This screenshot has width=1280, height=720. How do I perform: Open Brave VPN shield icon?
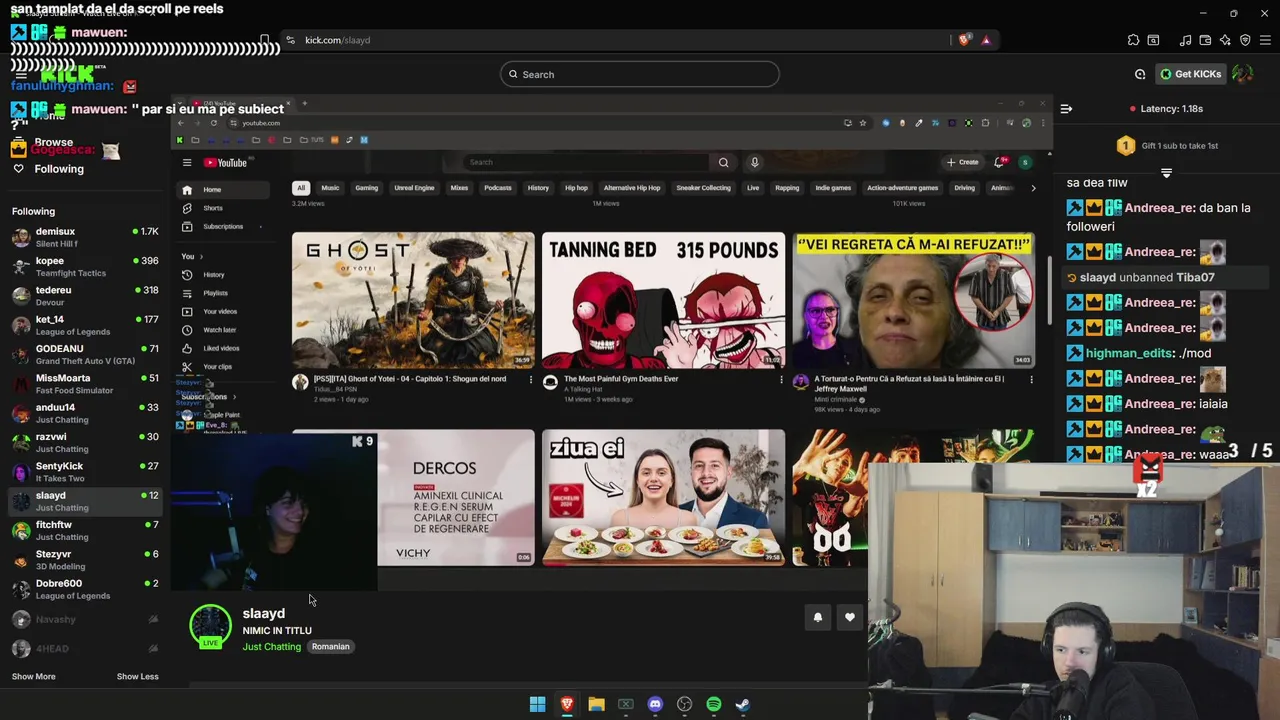tap(1245, 40)
